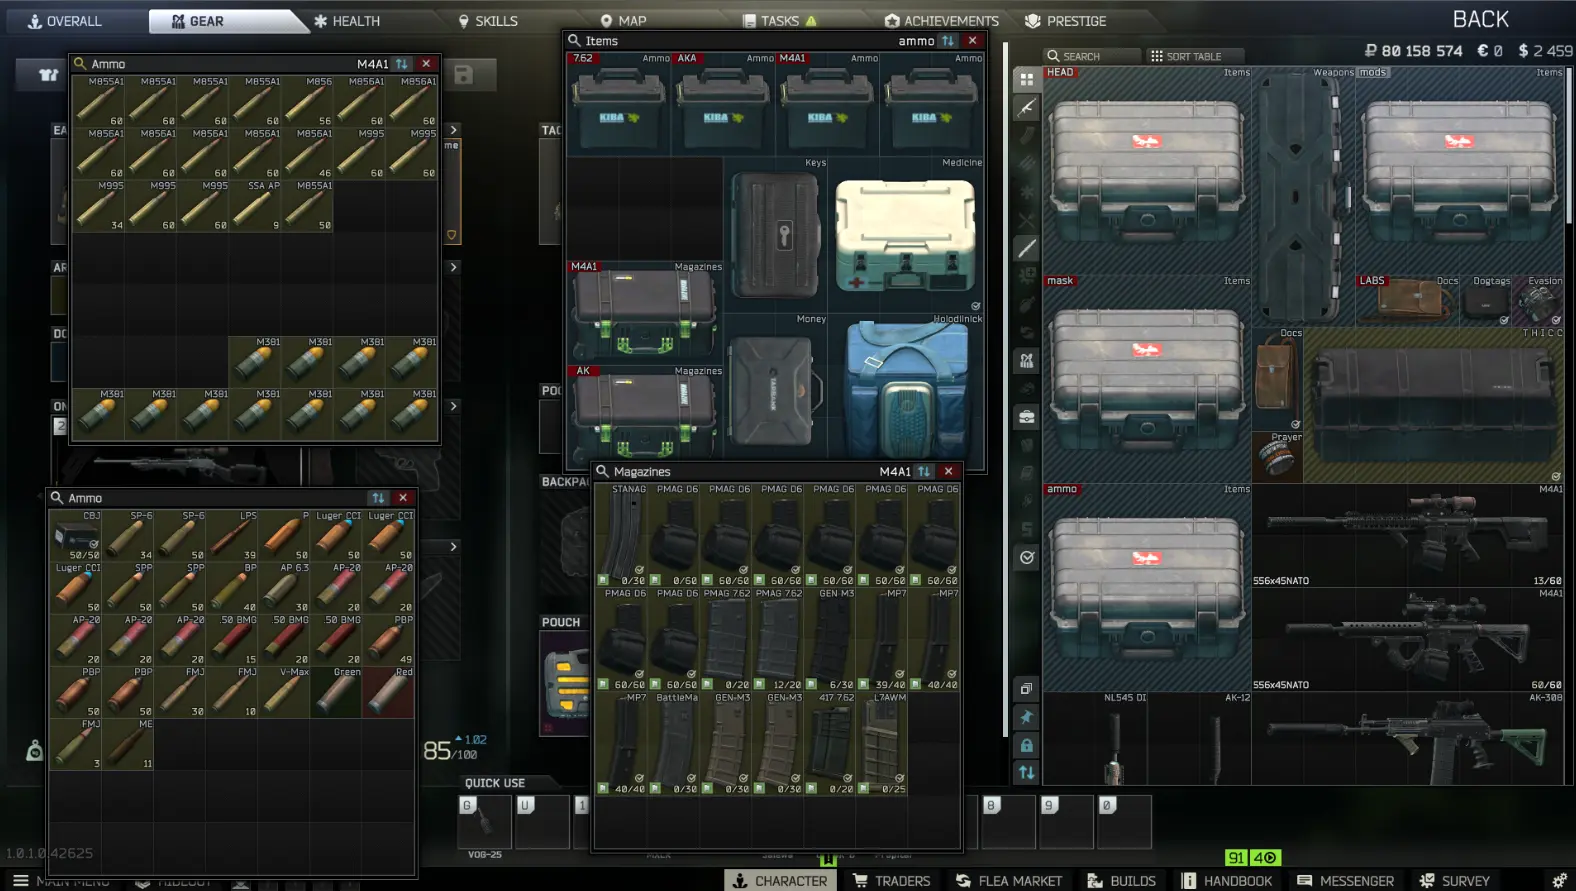Open the TASKS tab
The image size is (1576, 891).
pos(780,21)
